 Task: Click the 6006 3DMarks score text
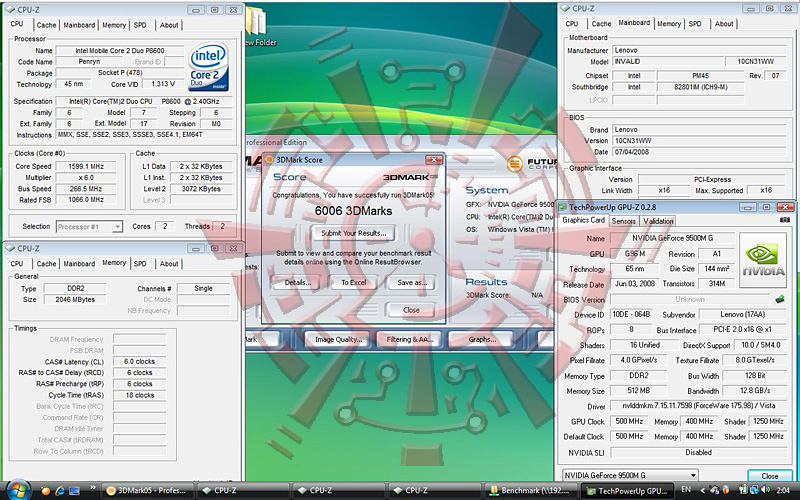point(353,211)
